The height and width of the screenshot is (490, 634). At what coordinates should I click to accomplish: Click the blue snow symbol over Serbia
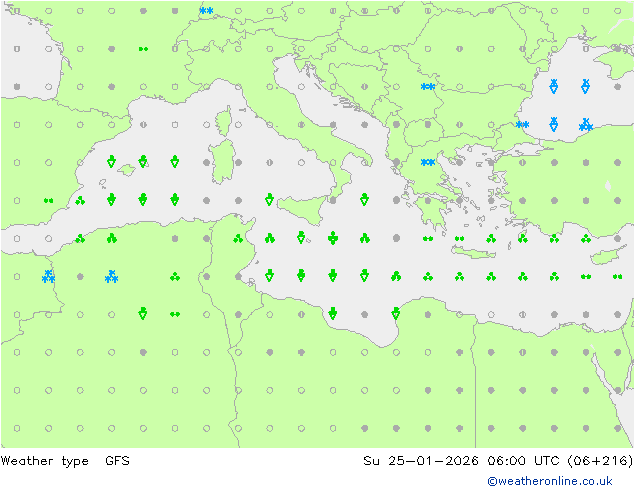(x=428, y=86)
